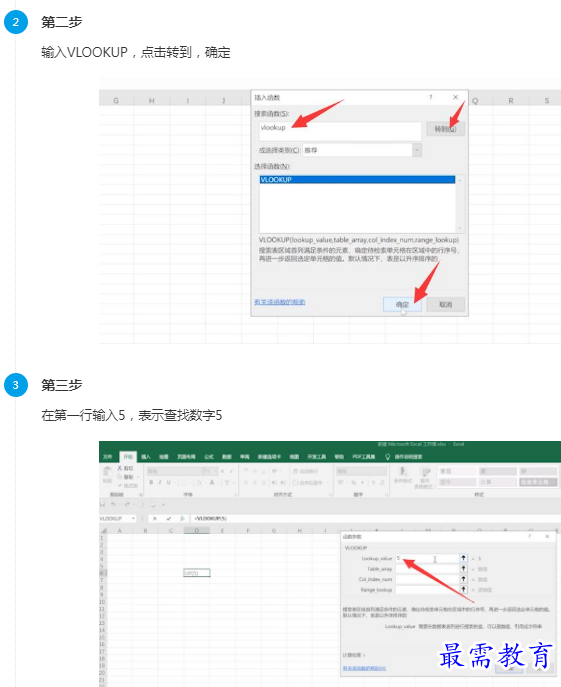Screen dimensions: 561x687
Task: Switch to the 插入 ribbon tab
Action: coord(146,457)
